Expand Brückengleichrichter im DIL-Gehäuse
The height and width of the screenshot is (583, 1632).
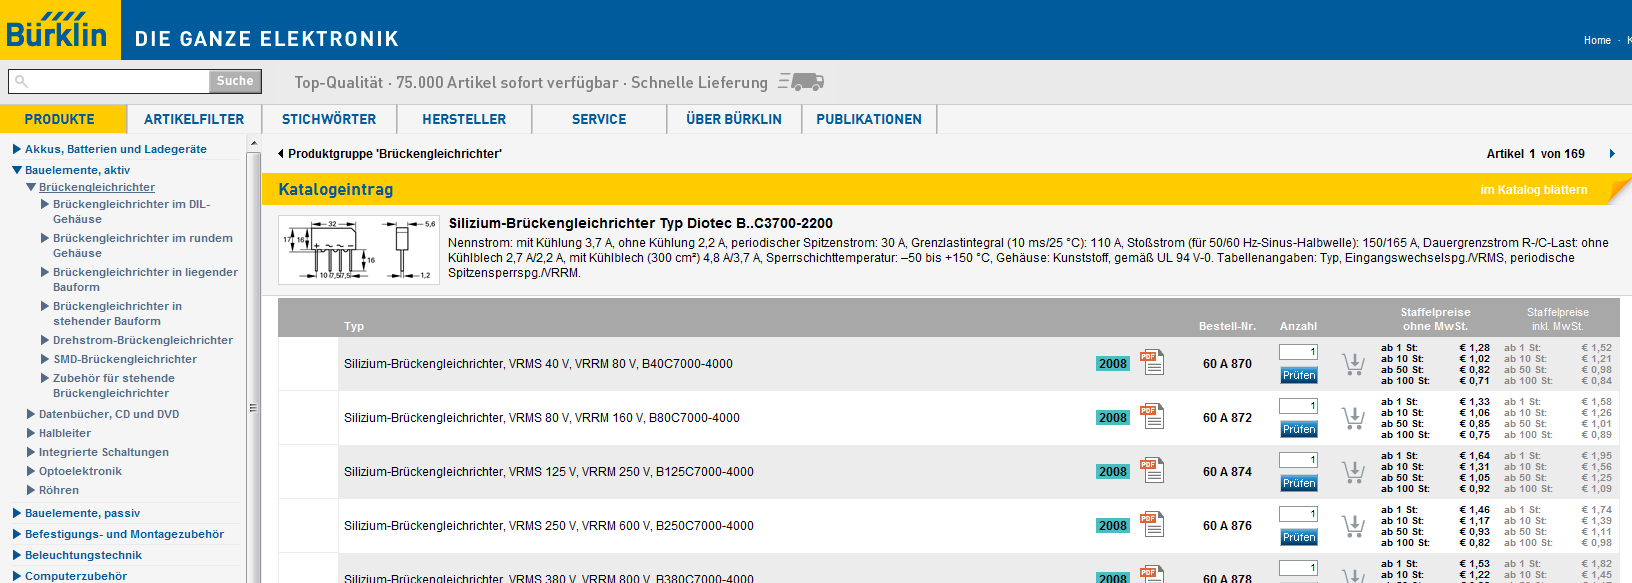click(45, 204)
